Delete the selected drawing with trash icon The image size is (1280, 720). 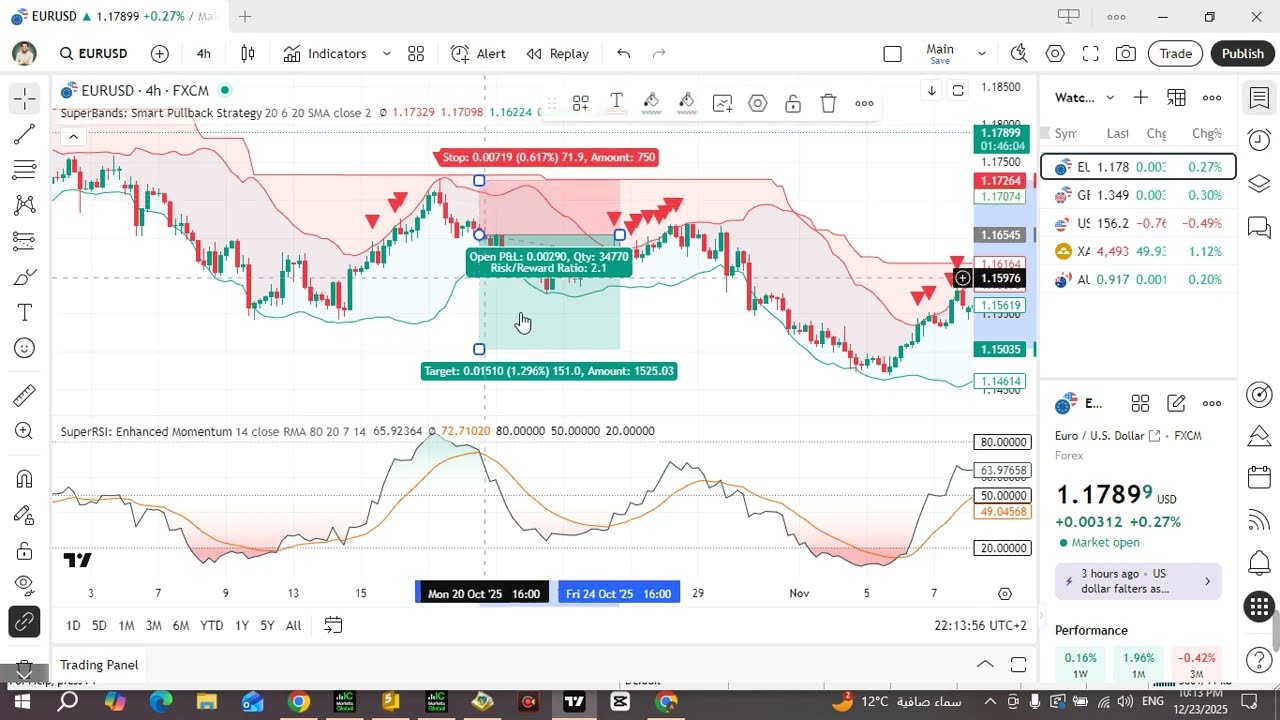[x=829, y=103]
